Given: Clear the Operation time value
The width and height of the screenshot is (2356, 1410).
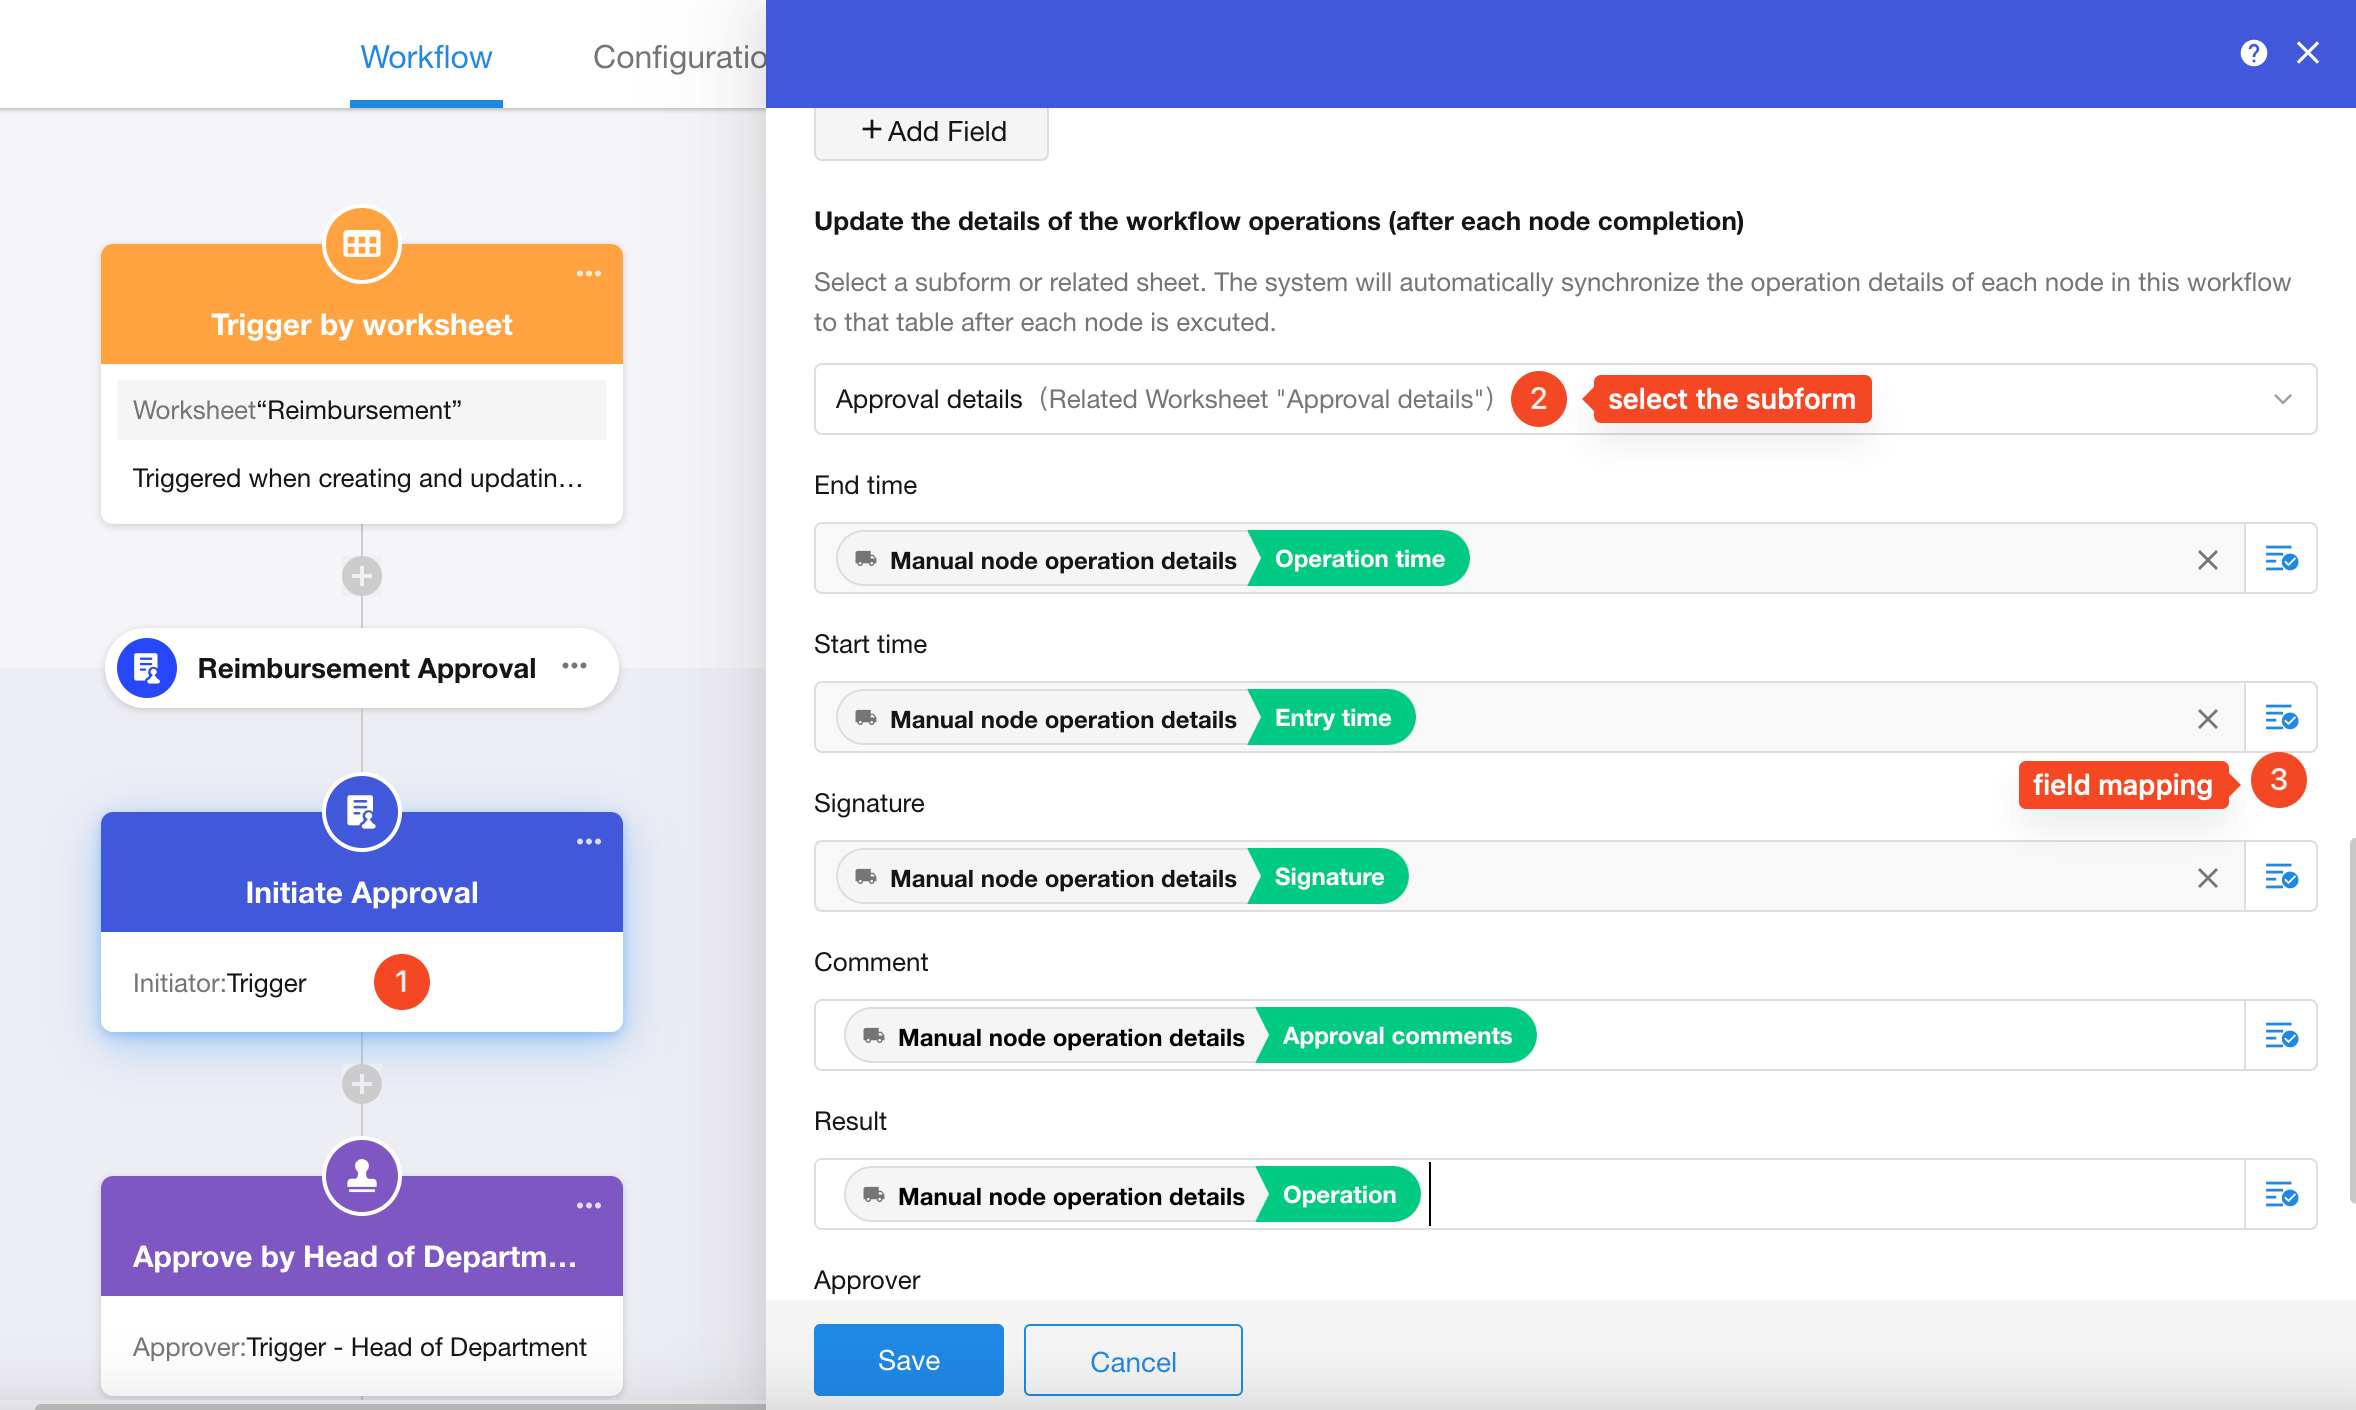Looking at the screenshot, I should (x=2208, y=560).
